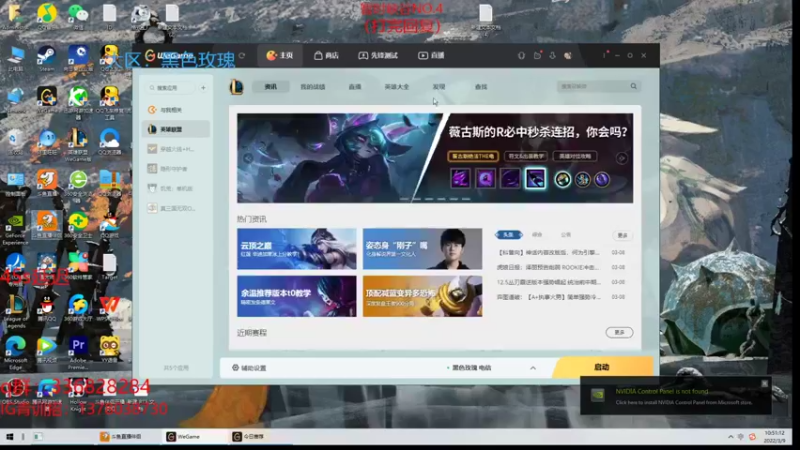
Task: Click the first banner page indicator dash
Action: click(404, 199)
